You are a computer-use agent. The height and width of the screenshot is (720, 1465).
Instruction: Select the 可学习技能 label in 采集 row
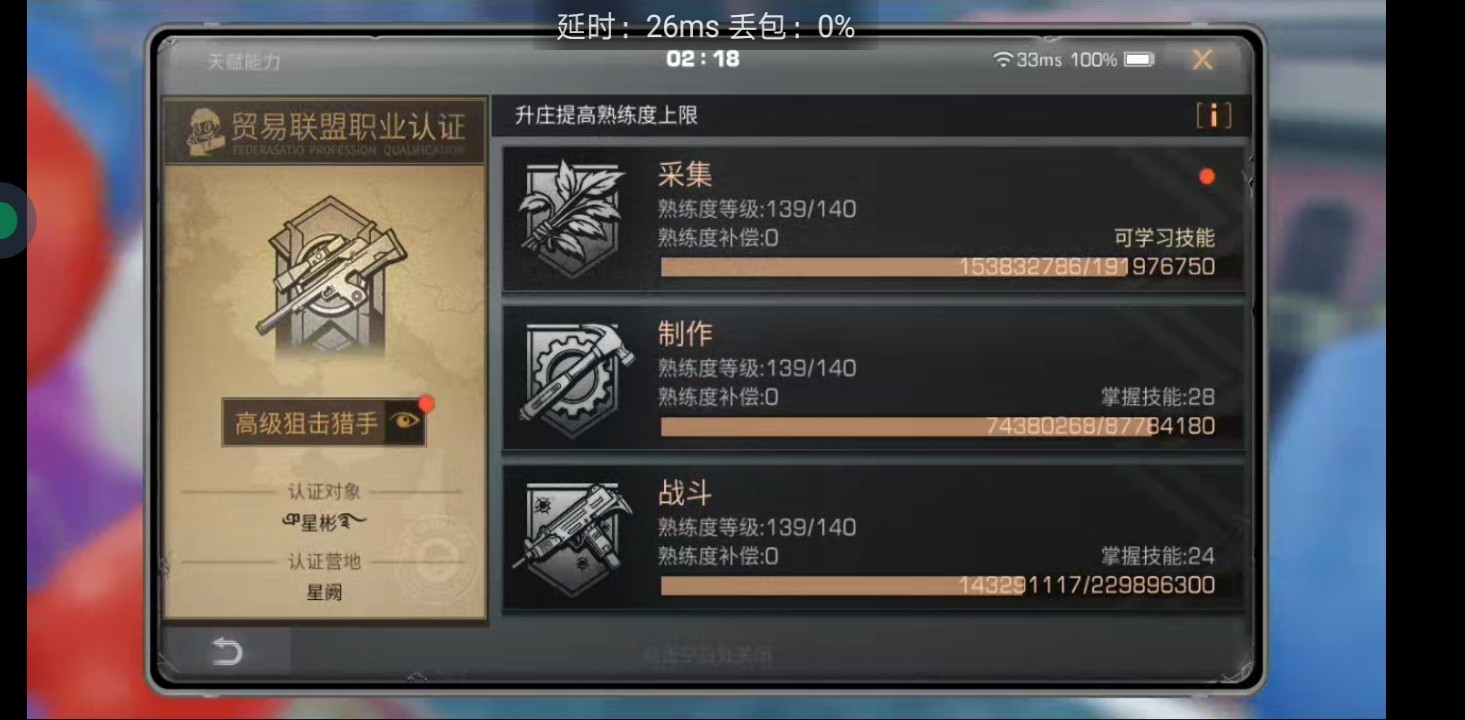click(1164, 238)
